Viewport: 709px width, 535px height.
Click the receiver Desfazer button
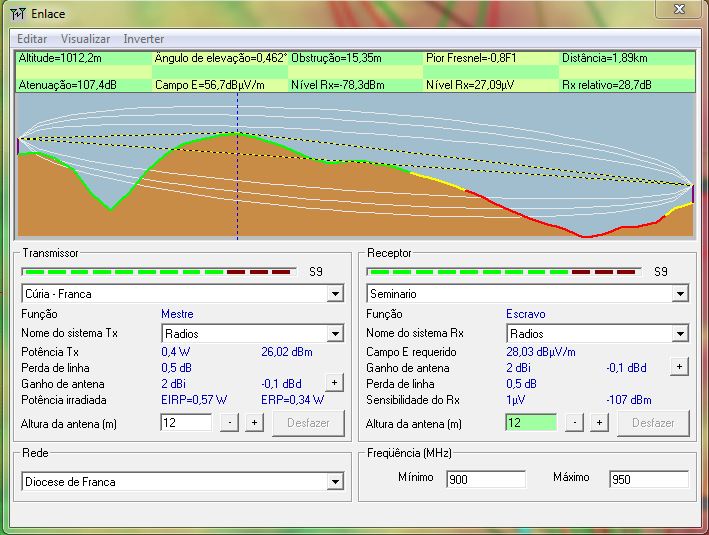click(653, 423)
